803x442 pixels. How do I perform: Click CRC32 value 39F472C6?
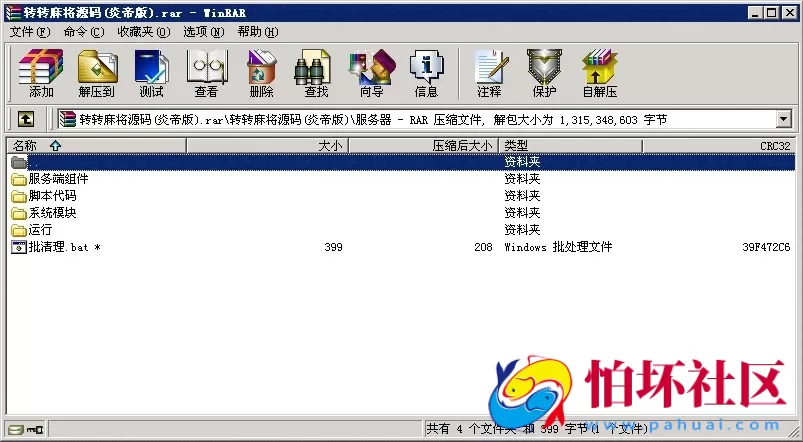[x=766, y=247]
